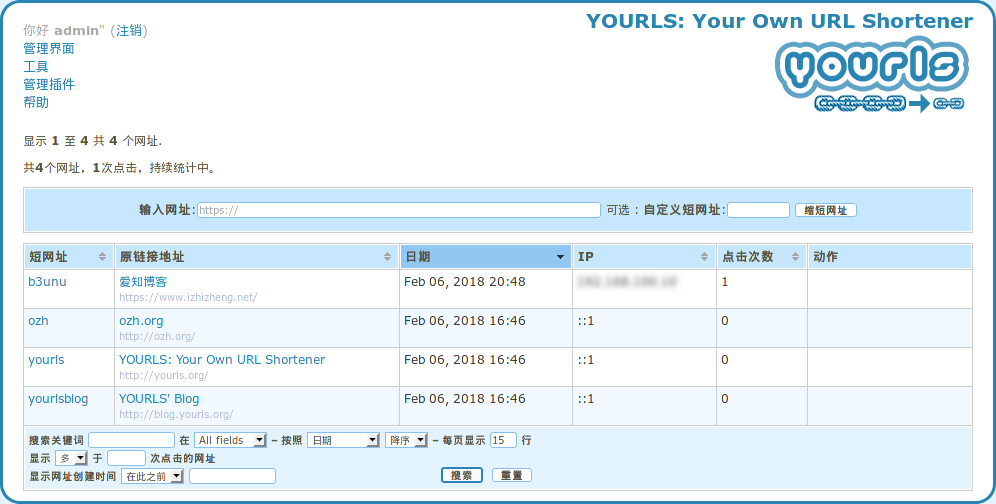The height and width of the screenshot is (504, 996).
Task: Focus the 输入网址 URL input field
Action: point(398,210)
